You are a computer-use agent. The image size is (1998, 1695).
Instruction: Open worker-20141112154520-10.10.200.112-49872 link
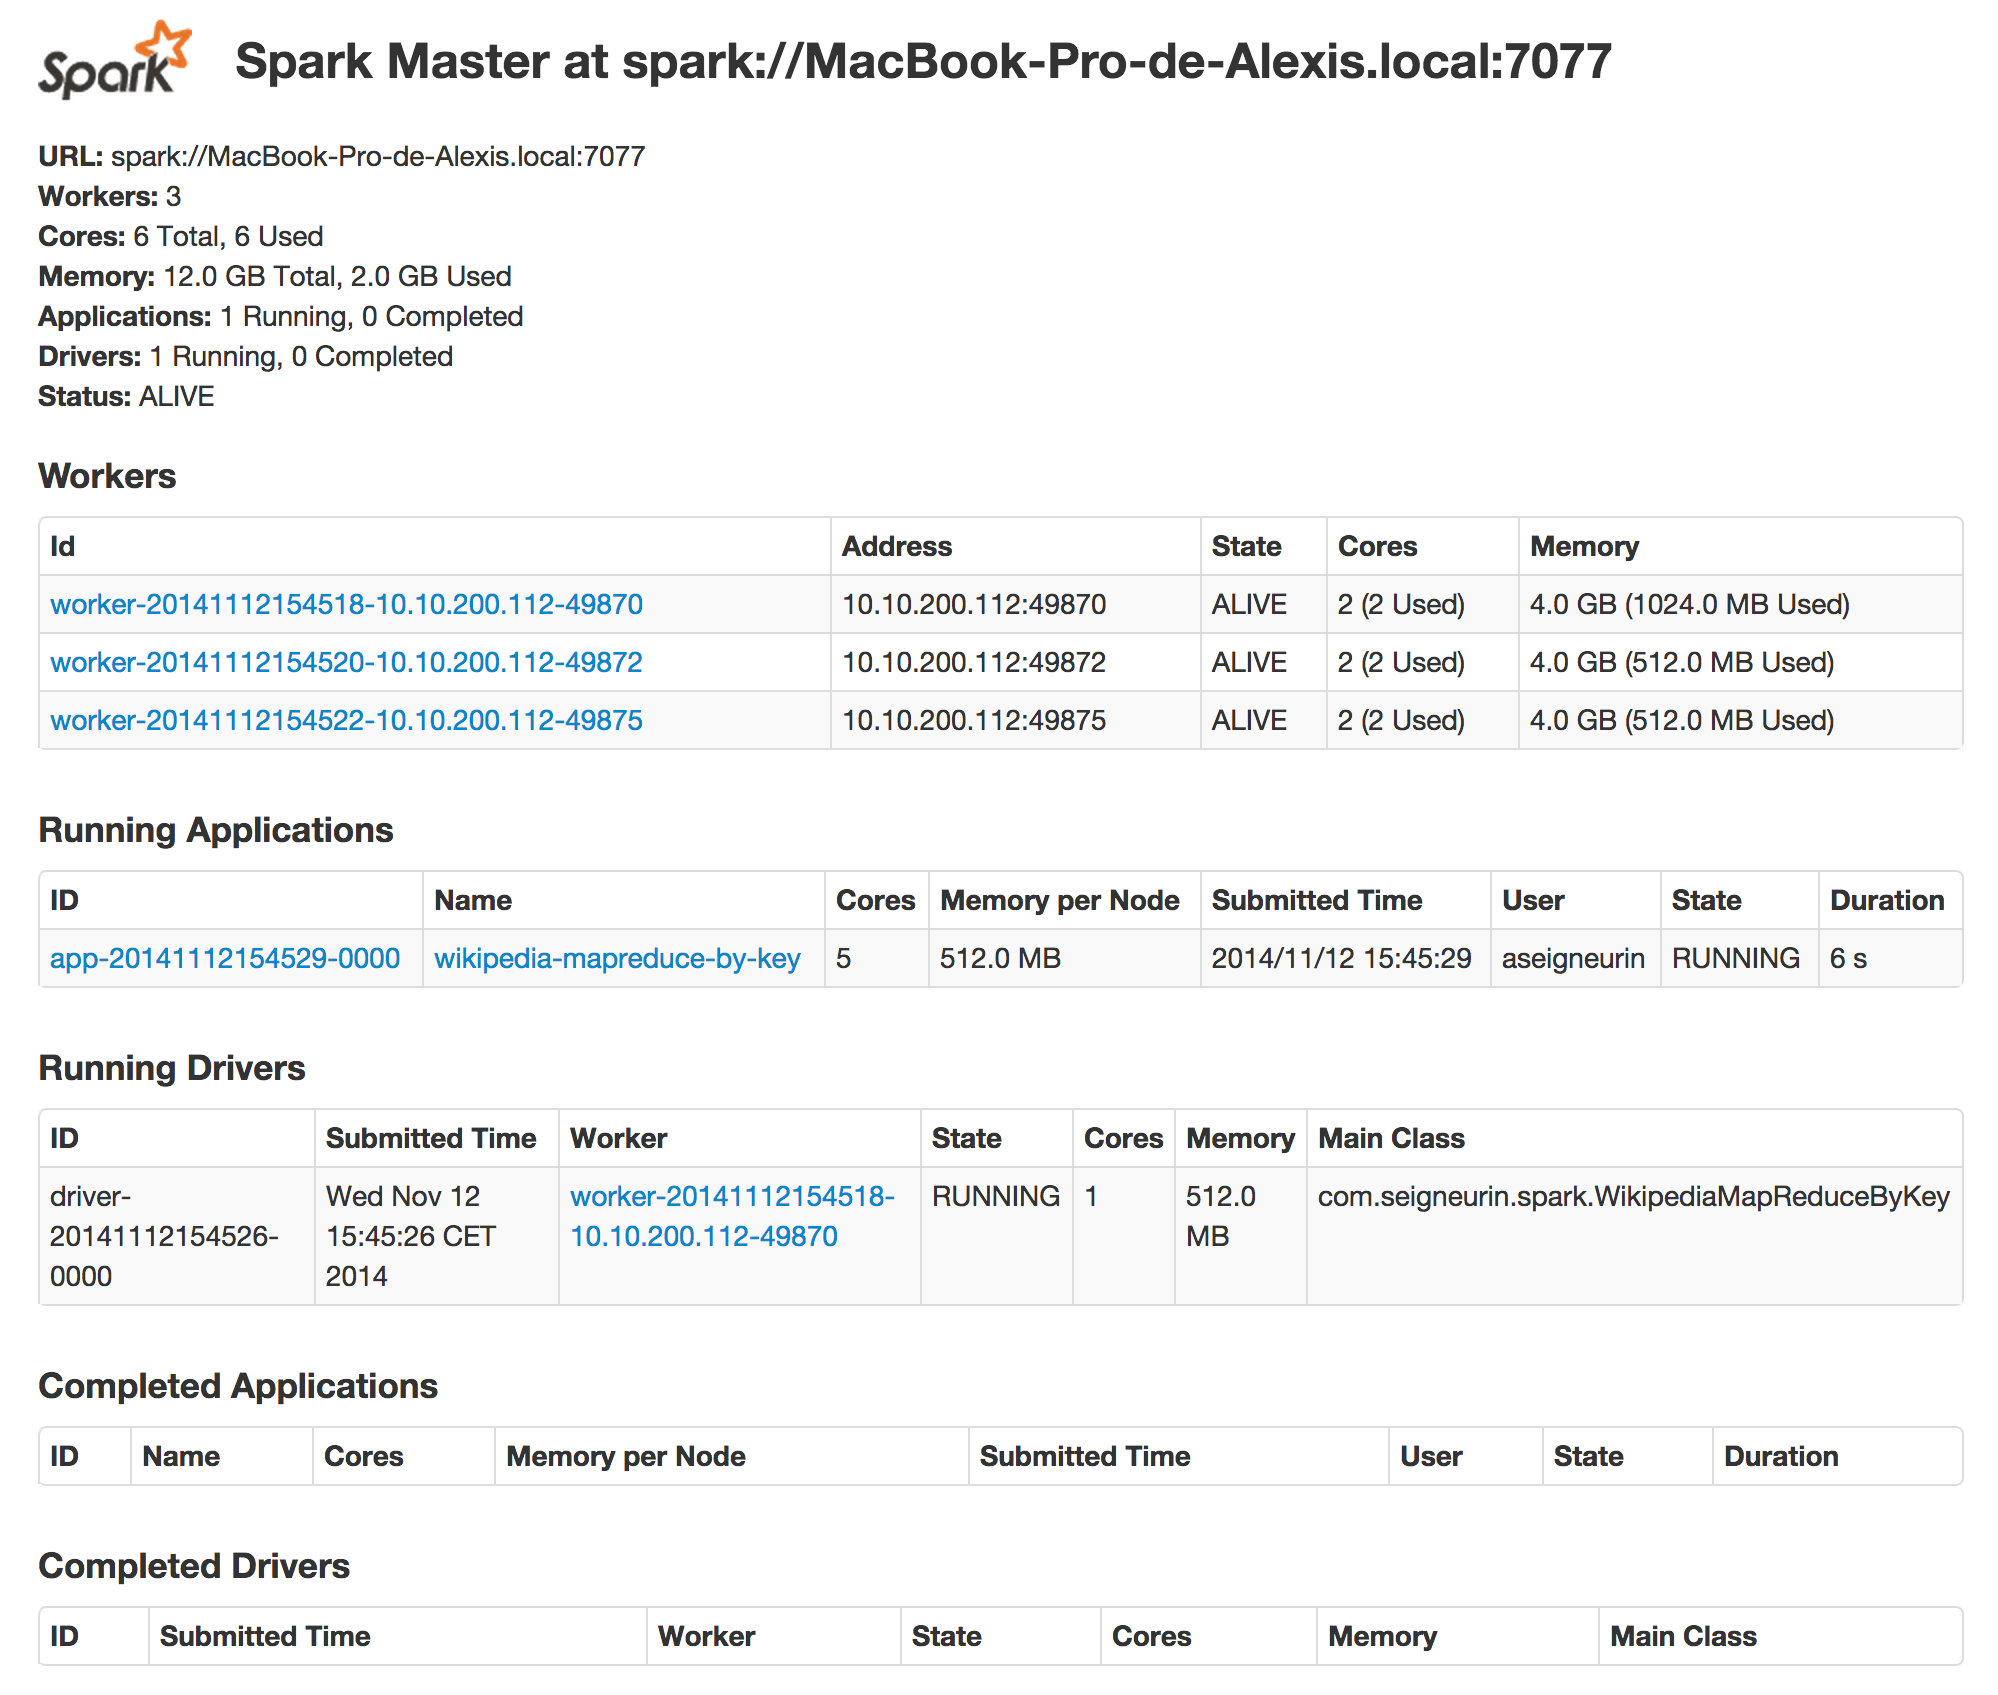(346, 662)
